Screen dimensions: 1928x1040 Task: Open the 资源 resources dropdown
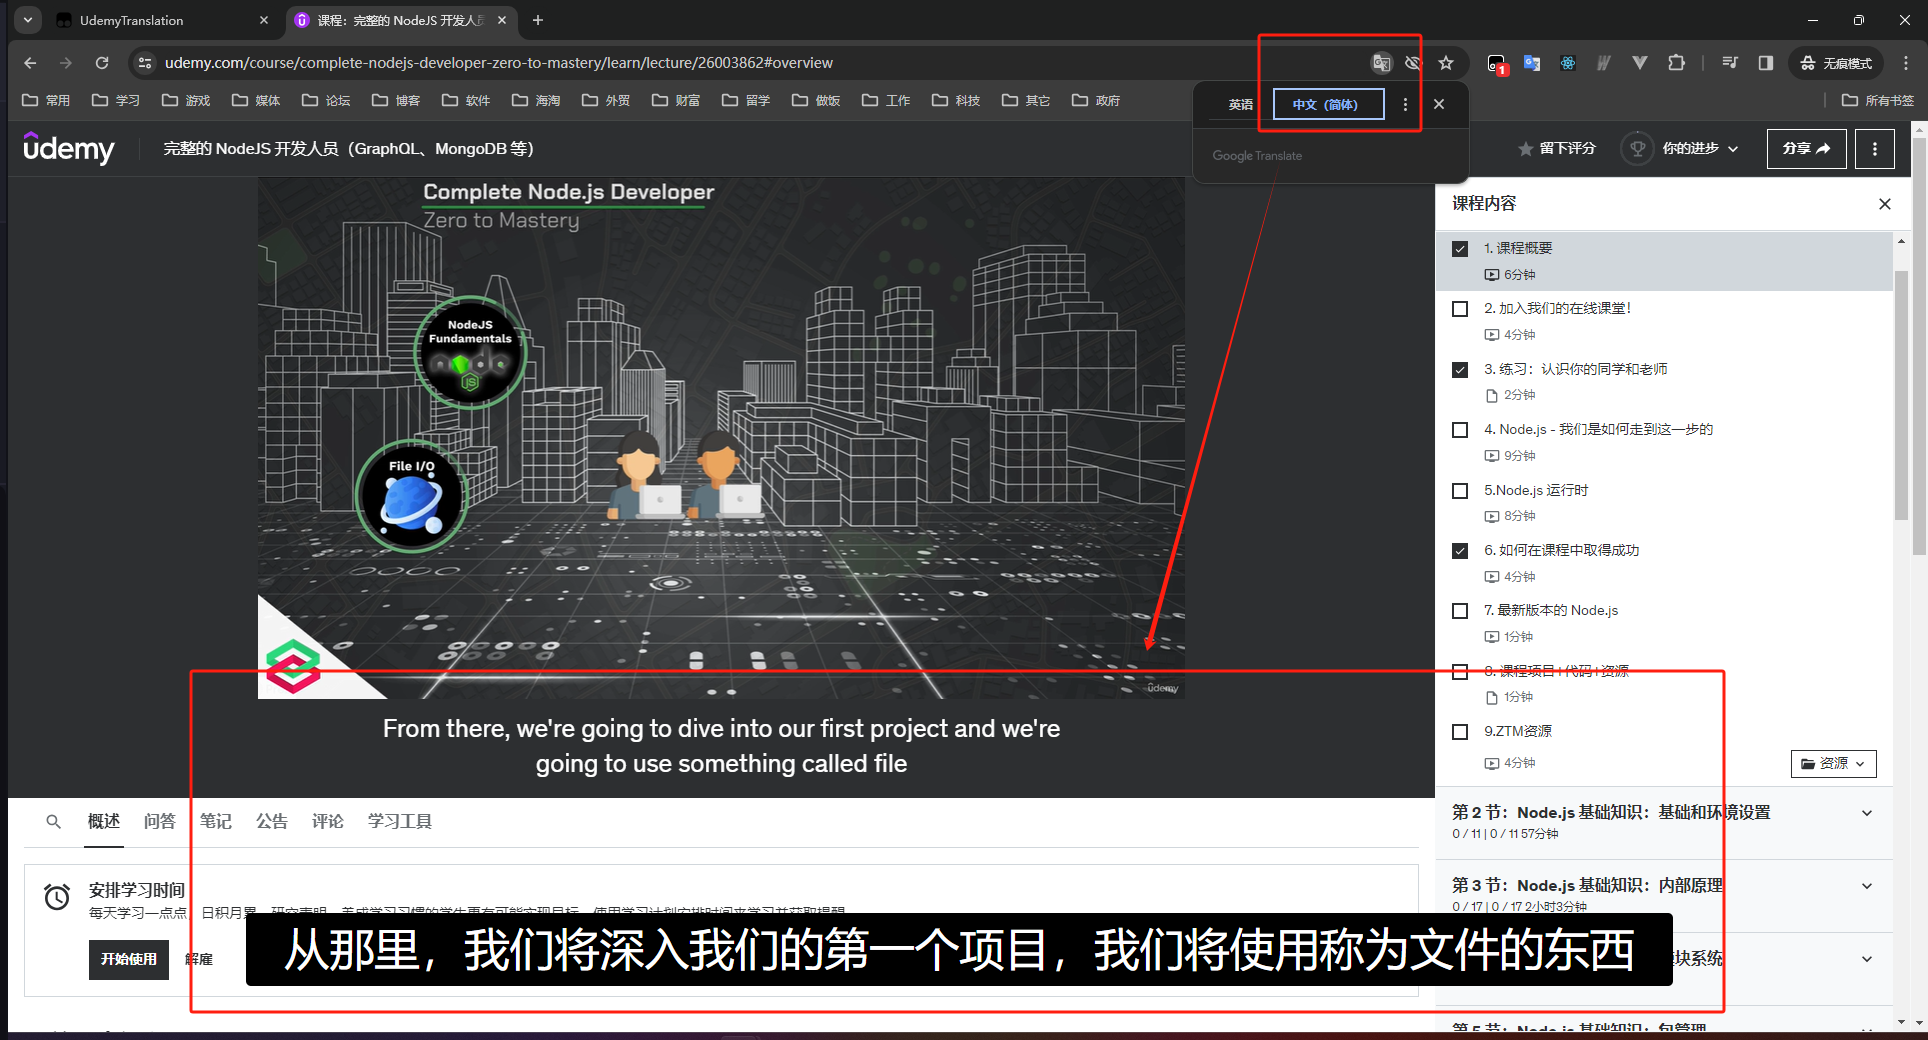tap(1833, 763)
